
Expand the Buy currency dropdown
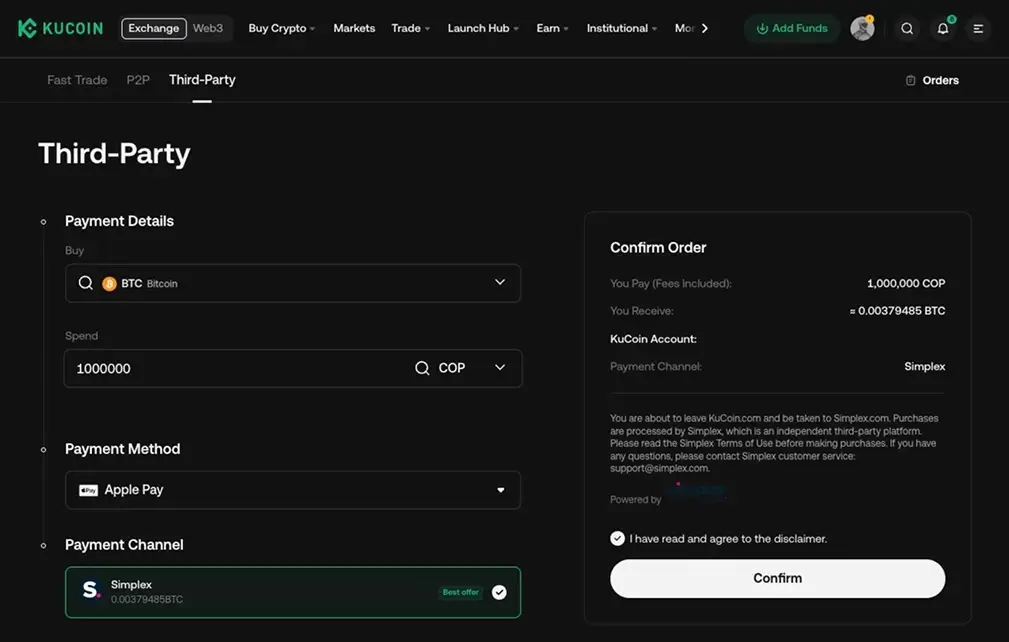pos(499,283)
